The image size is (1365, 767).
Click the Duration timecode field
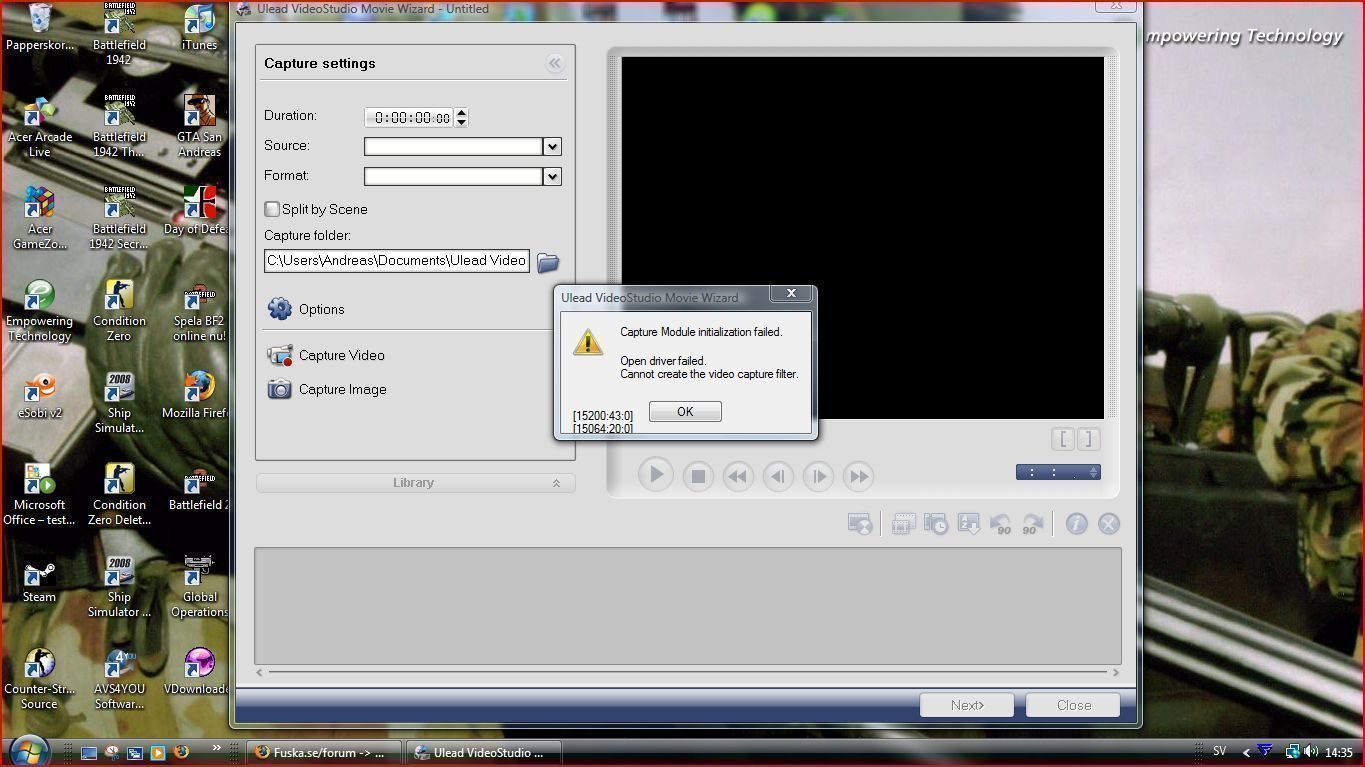(x=409, y=117)
